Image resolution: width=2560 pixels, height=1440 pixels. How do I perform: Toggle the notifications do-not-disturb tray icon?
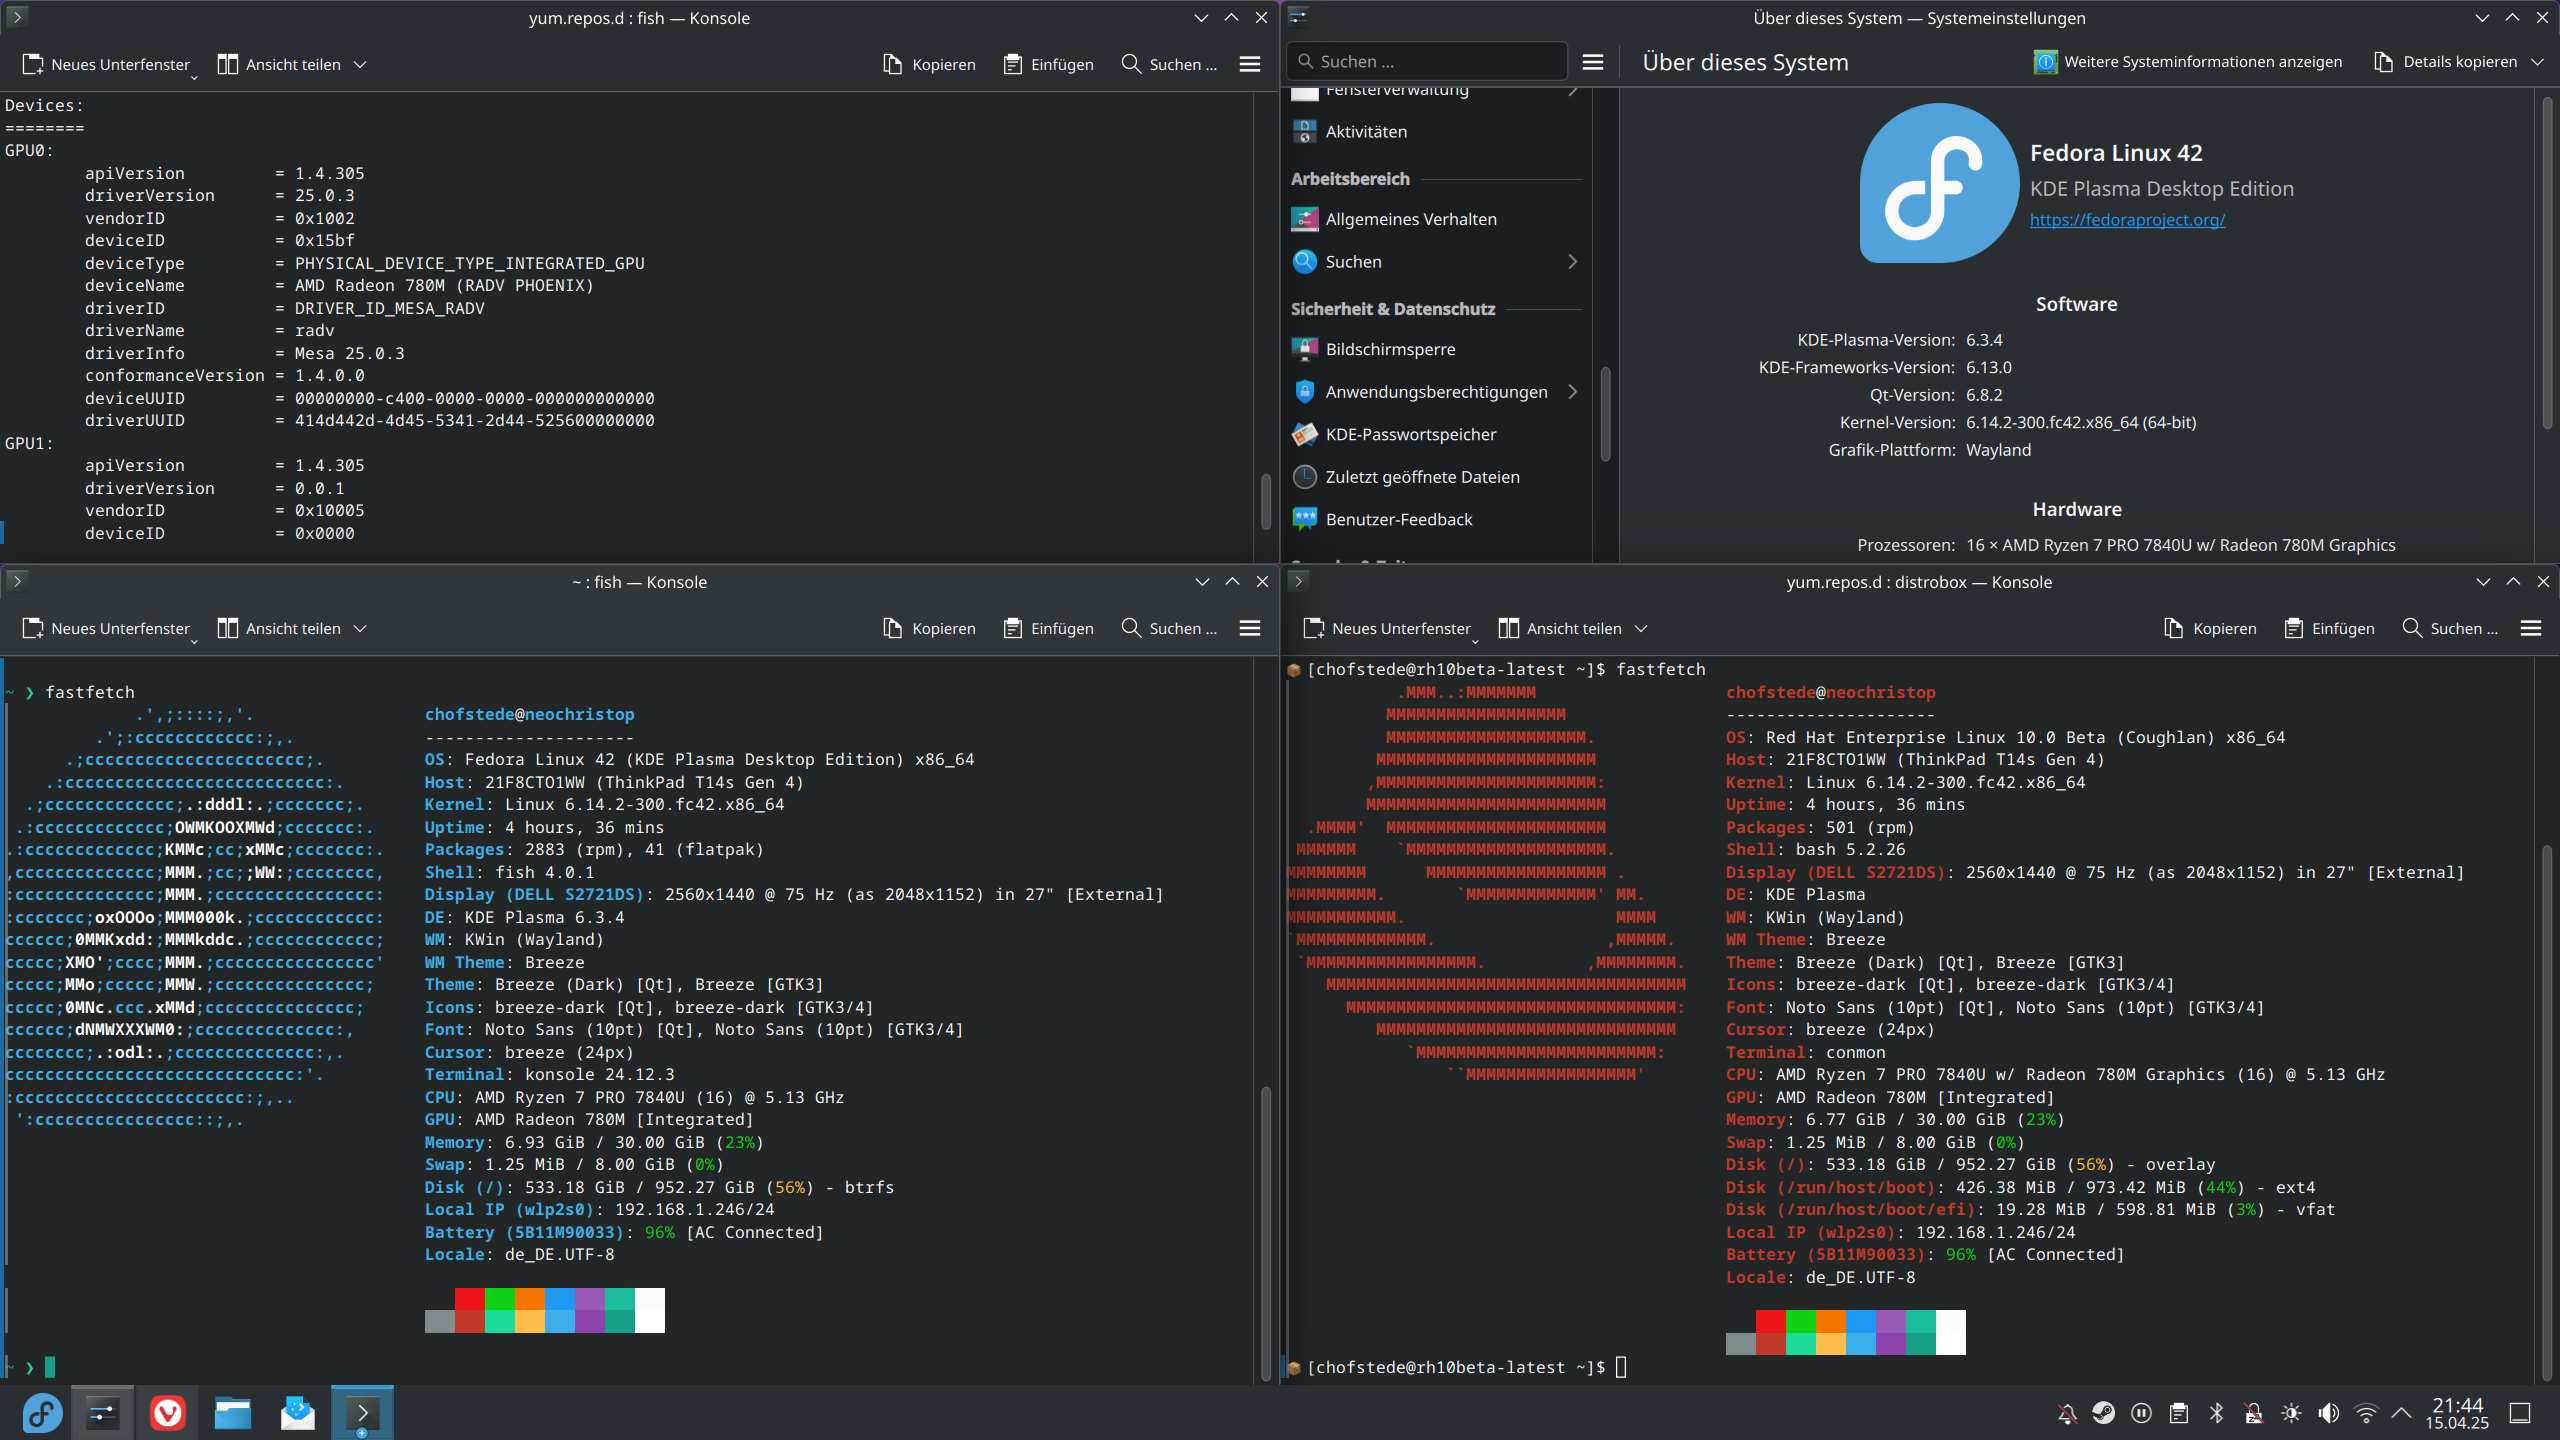2067,1413
